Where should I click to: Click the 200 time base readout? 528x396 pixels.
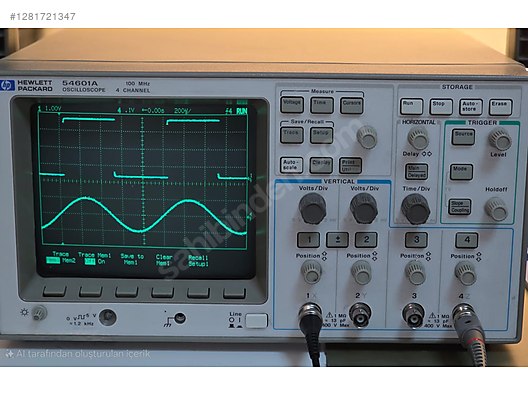pos(183,110)
